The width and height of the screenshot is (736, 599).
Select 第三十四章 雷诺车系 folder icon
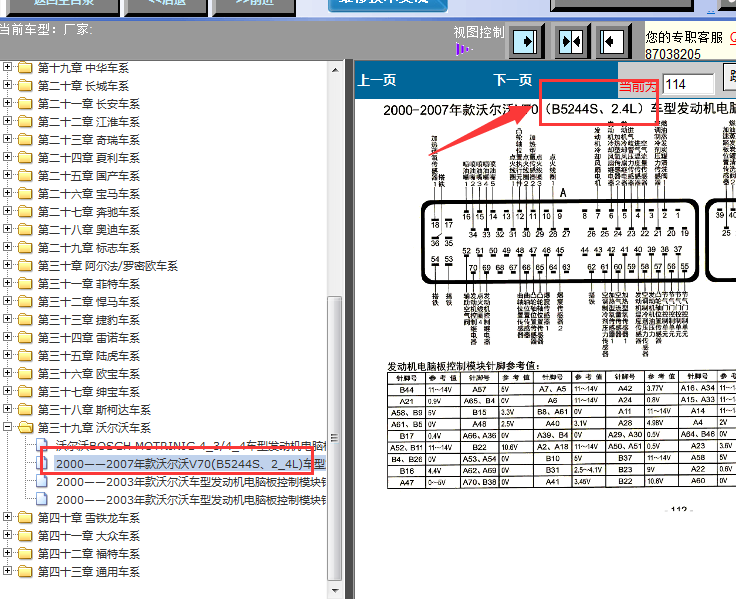[x=25, y=338]
